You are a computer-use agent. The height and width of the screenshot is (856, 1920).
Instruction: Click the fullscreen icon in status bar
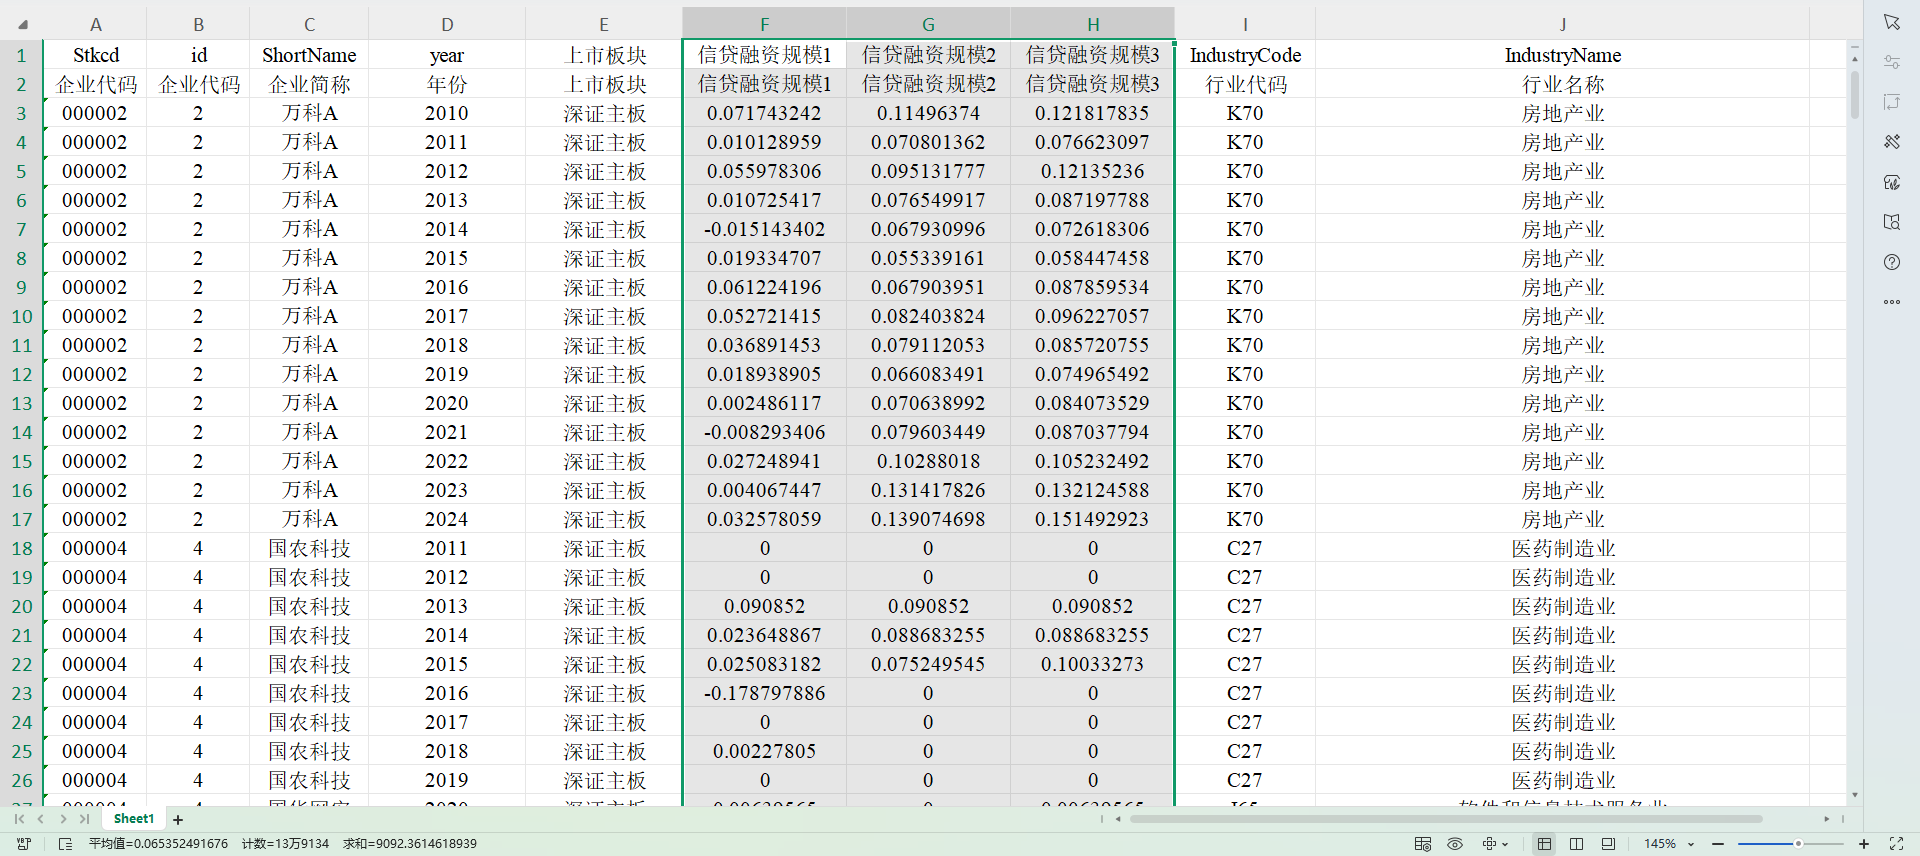1896,844
